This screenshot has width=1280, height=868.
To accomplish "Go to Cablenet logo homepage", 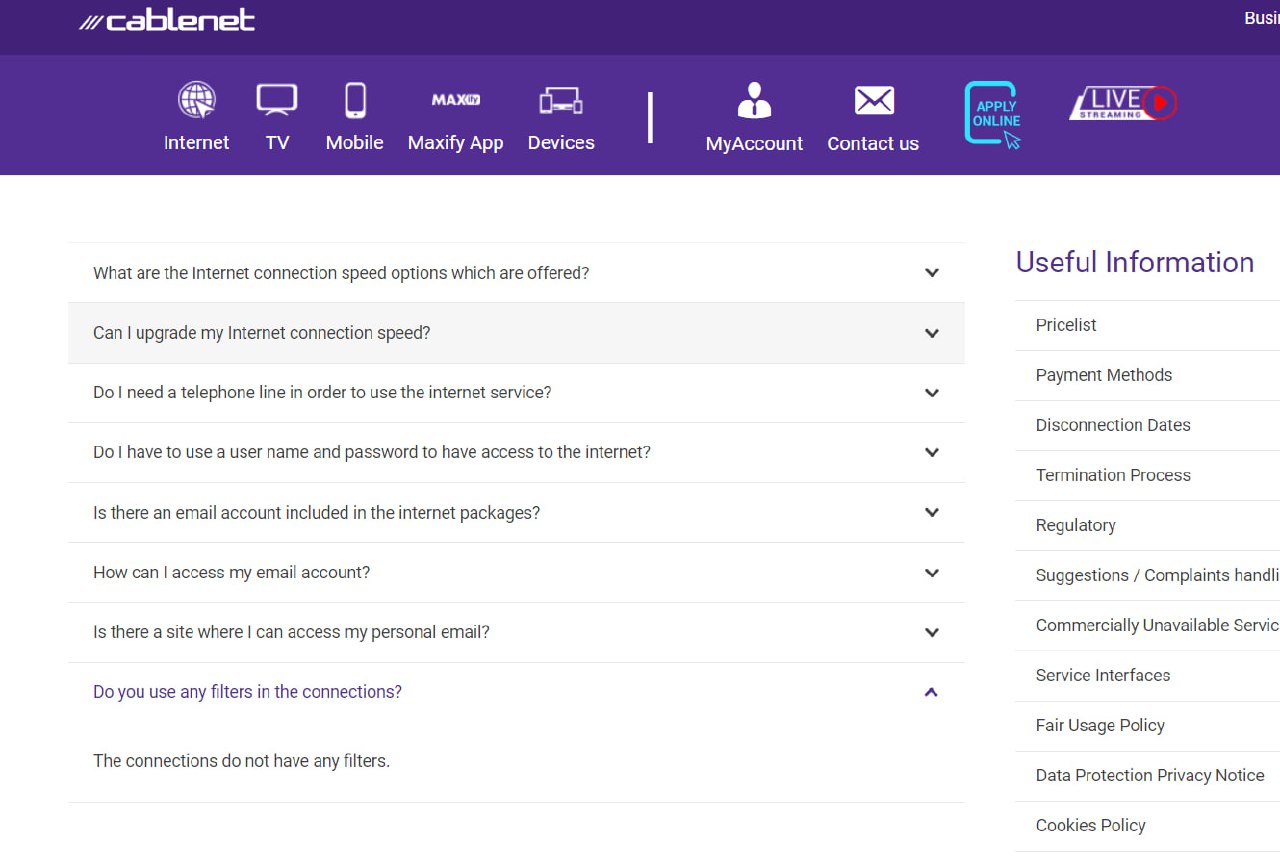I will tap(167, 21).
